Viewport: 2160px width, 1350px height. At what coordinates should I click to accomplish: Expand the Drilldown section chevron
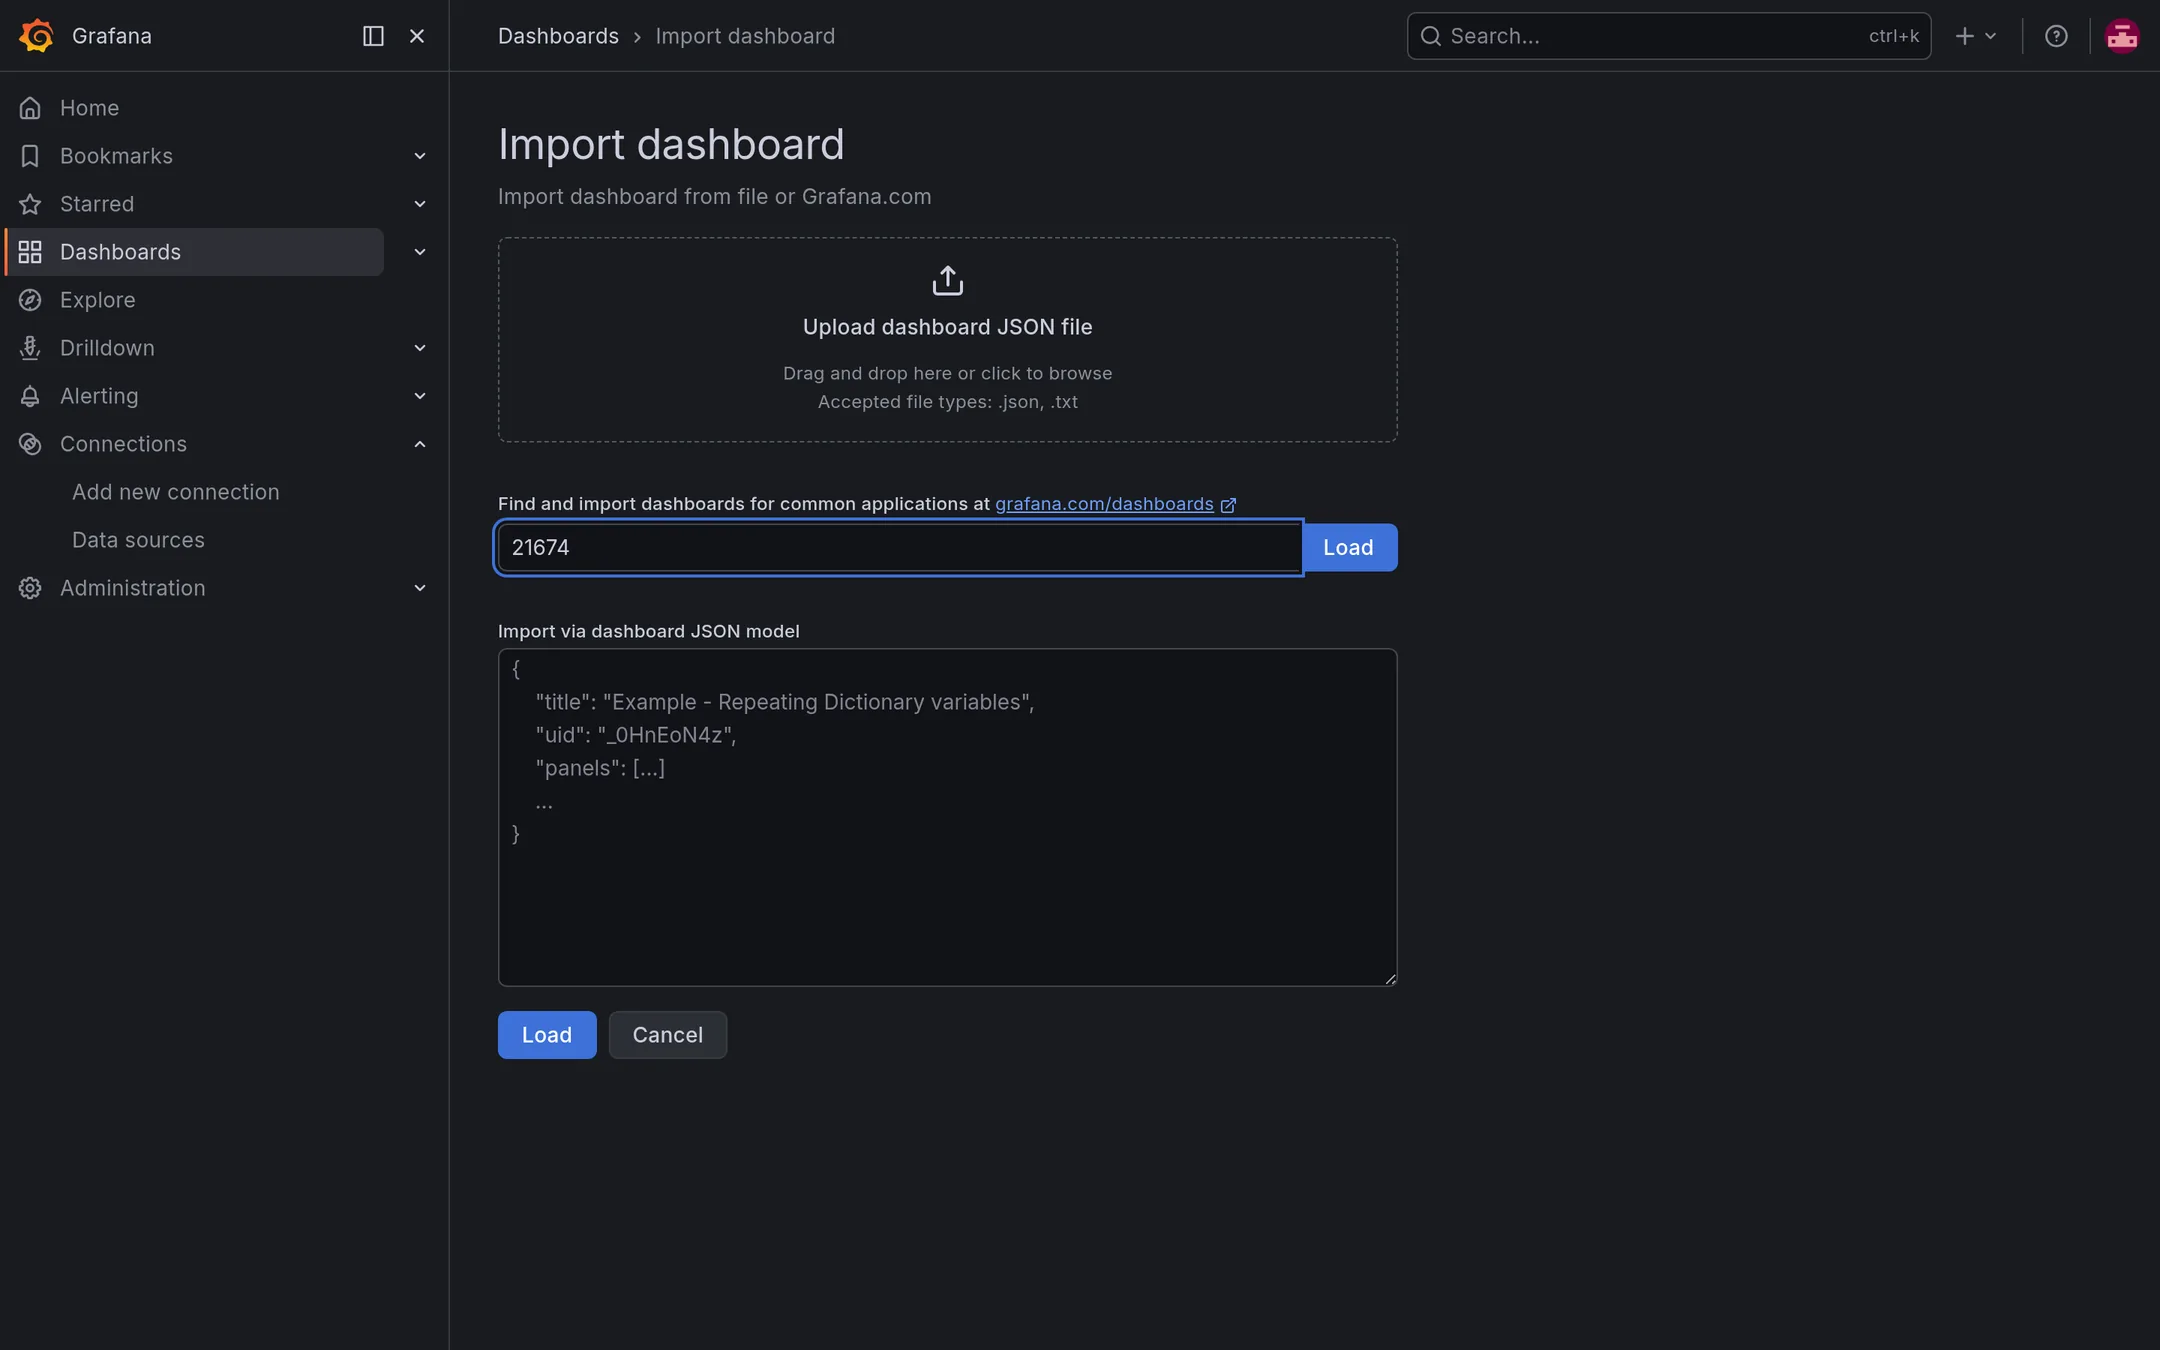pos(420,348)
